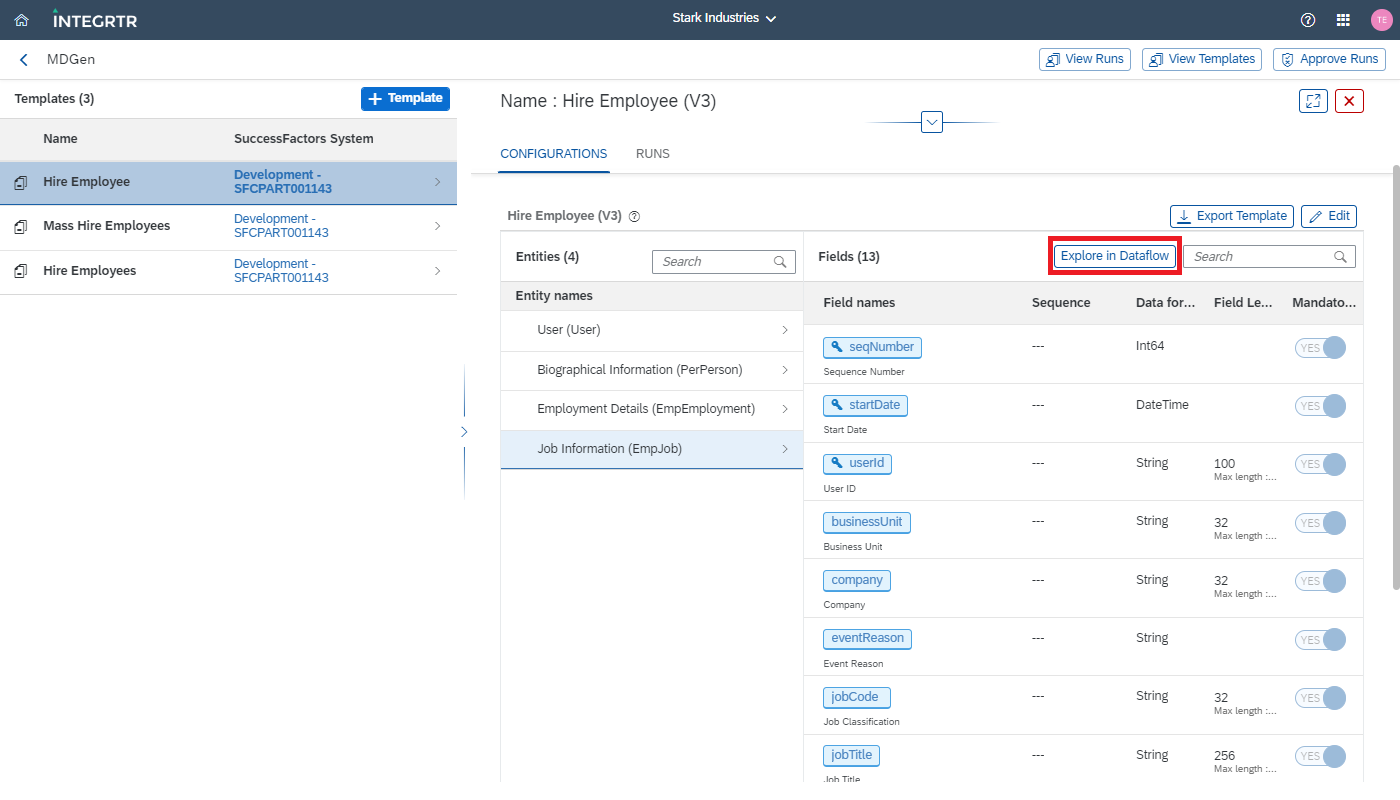The image size is (1400, 800).
Task: Click the fullscreen expand icon near the close button
Action: 1313,101
